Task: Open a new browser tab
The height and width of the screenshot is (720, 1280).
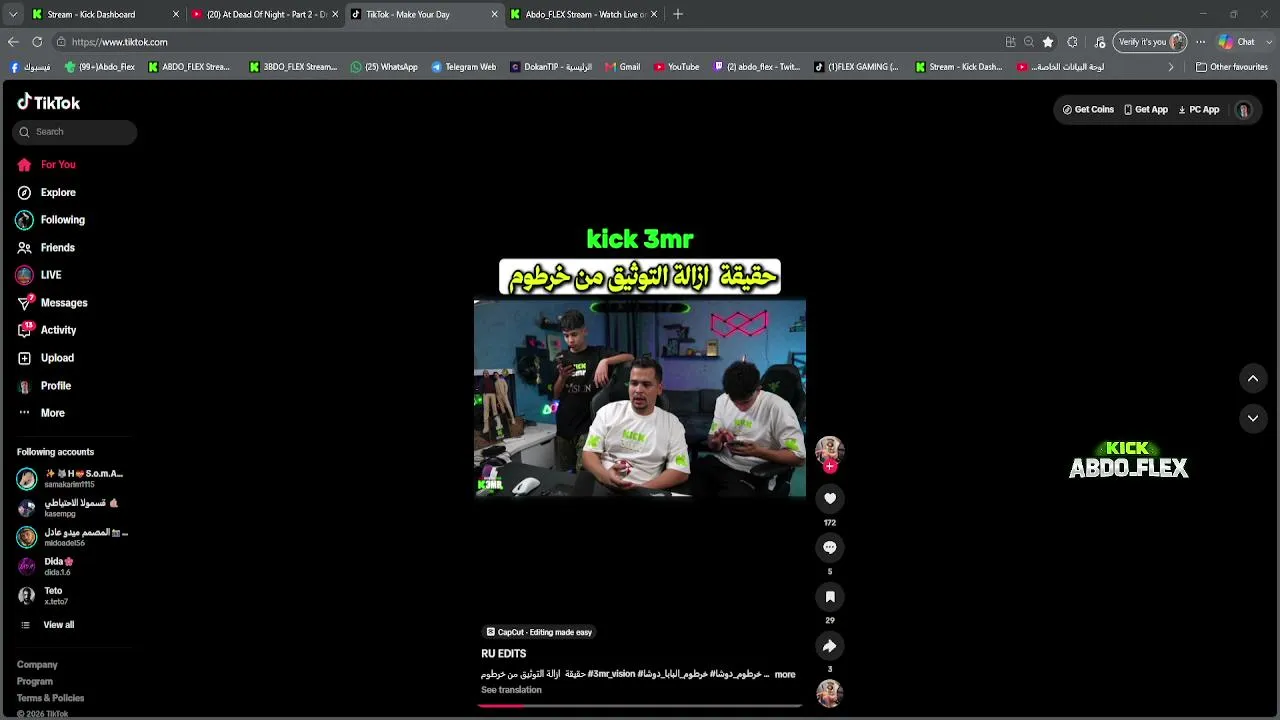Action: coord(678,14)
